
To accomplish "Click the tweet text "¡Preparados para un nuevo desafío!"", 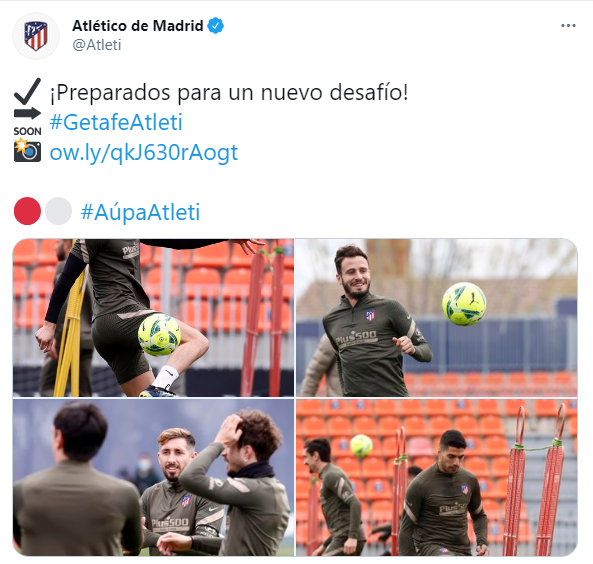I will coord(229,92).
